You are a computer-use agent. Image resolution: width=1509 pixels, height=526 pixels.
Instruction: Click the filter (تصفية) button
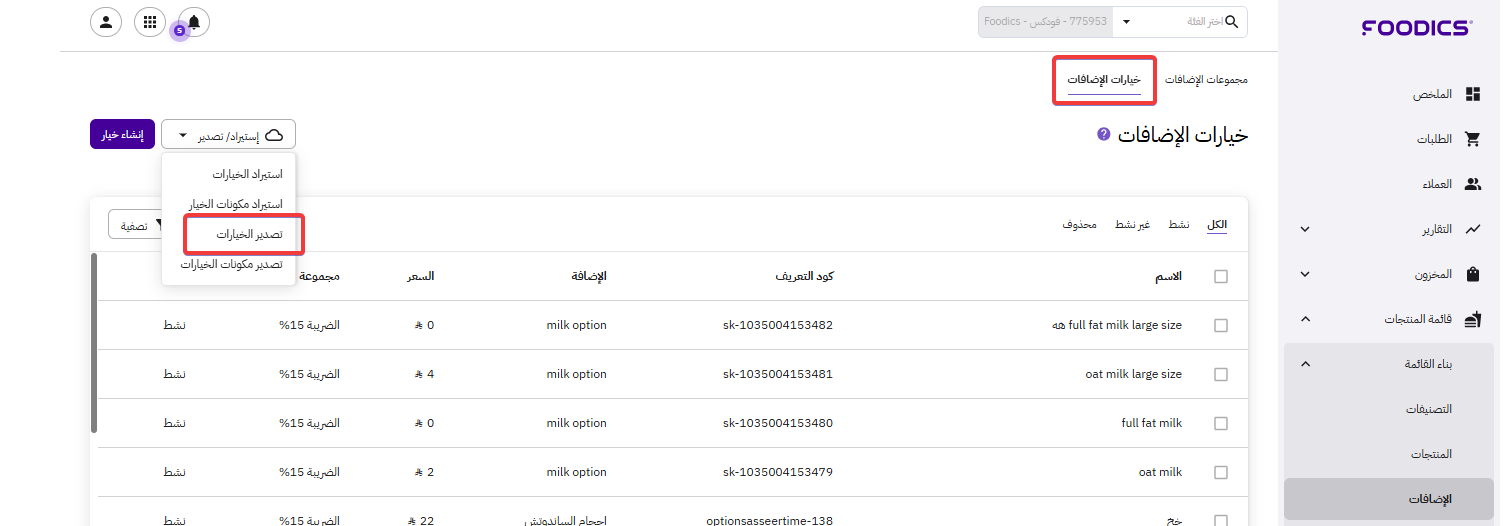pos(135,226)
